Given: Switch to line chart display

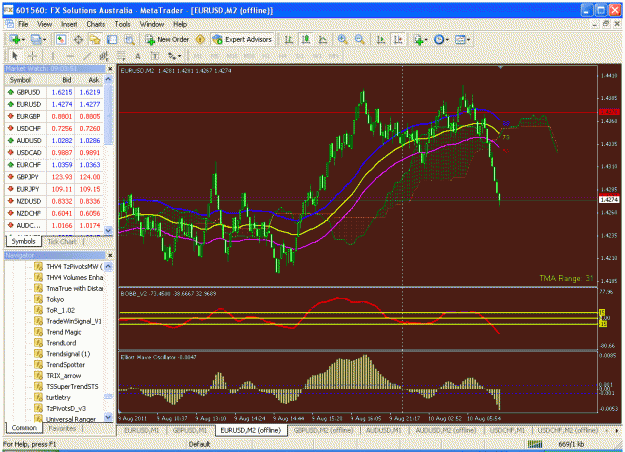Looking at the screenshot, I should (323, 39).
